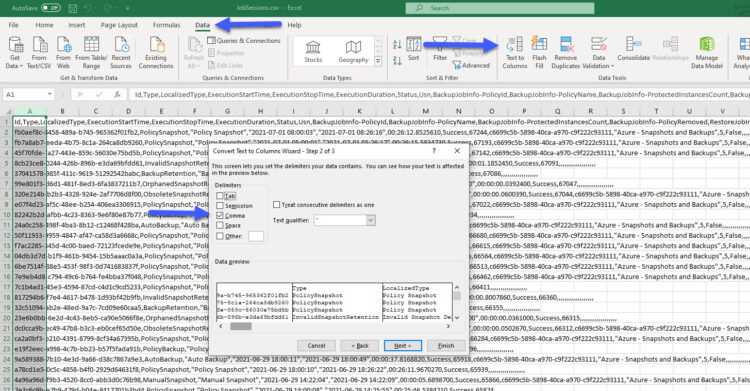The width and height of the screenshot is (750, 391).
Task: Select column A header
Action: point(30,111)
